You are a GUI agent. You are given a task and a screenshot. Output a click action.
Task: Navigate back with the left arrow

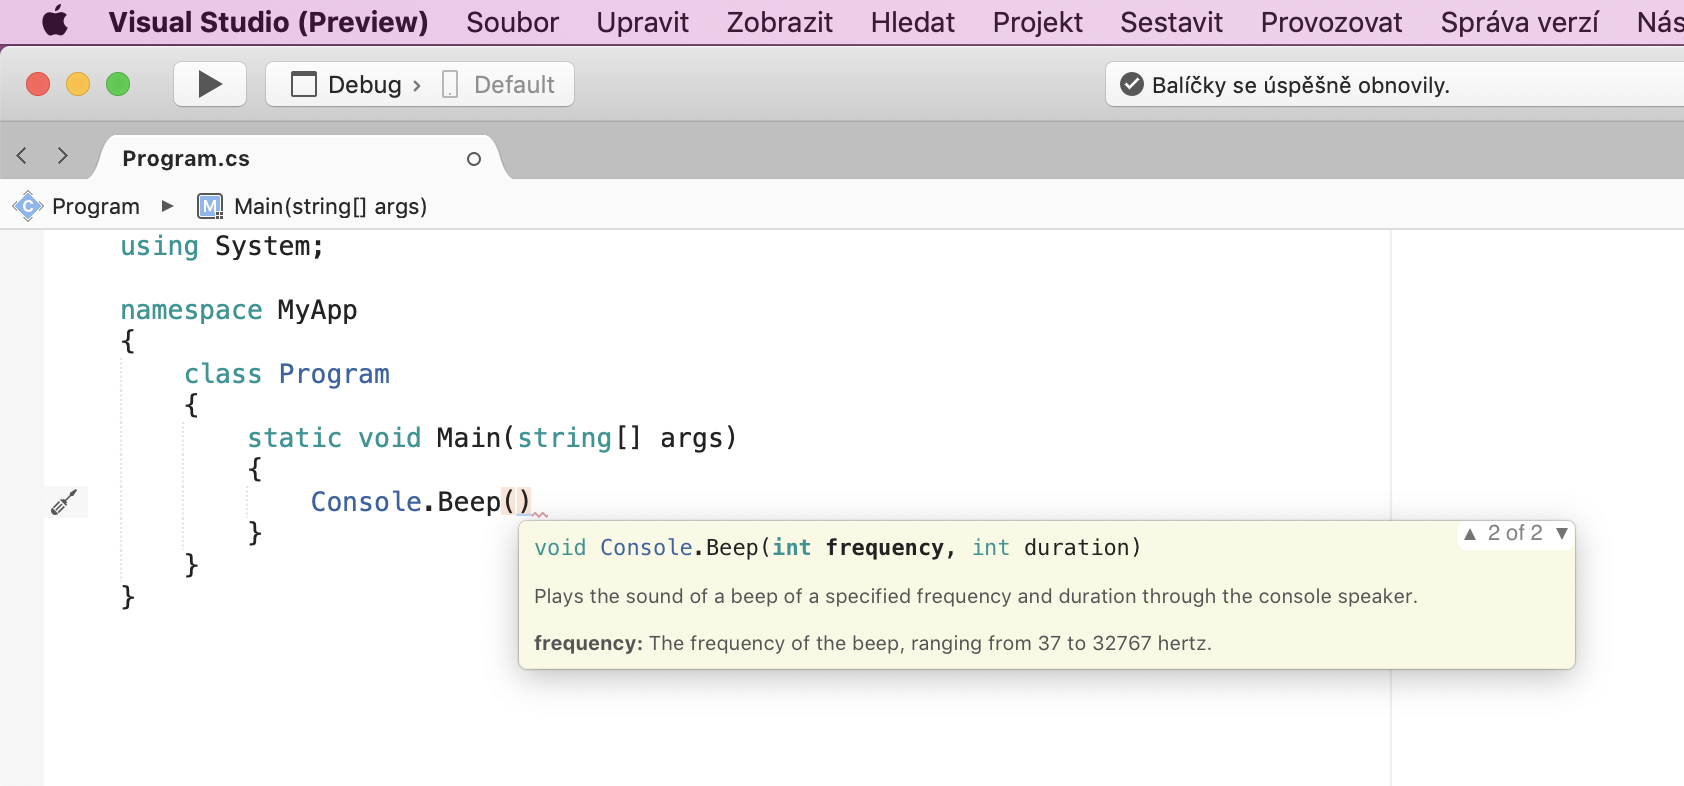[22, 156]
